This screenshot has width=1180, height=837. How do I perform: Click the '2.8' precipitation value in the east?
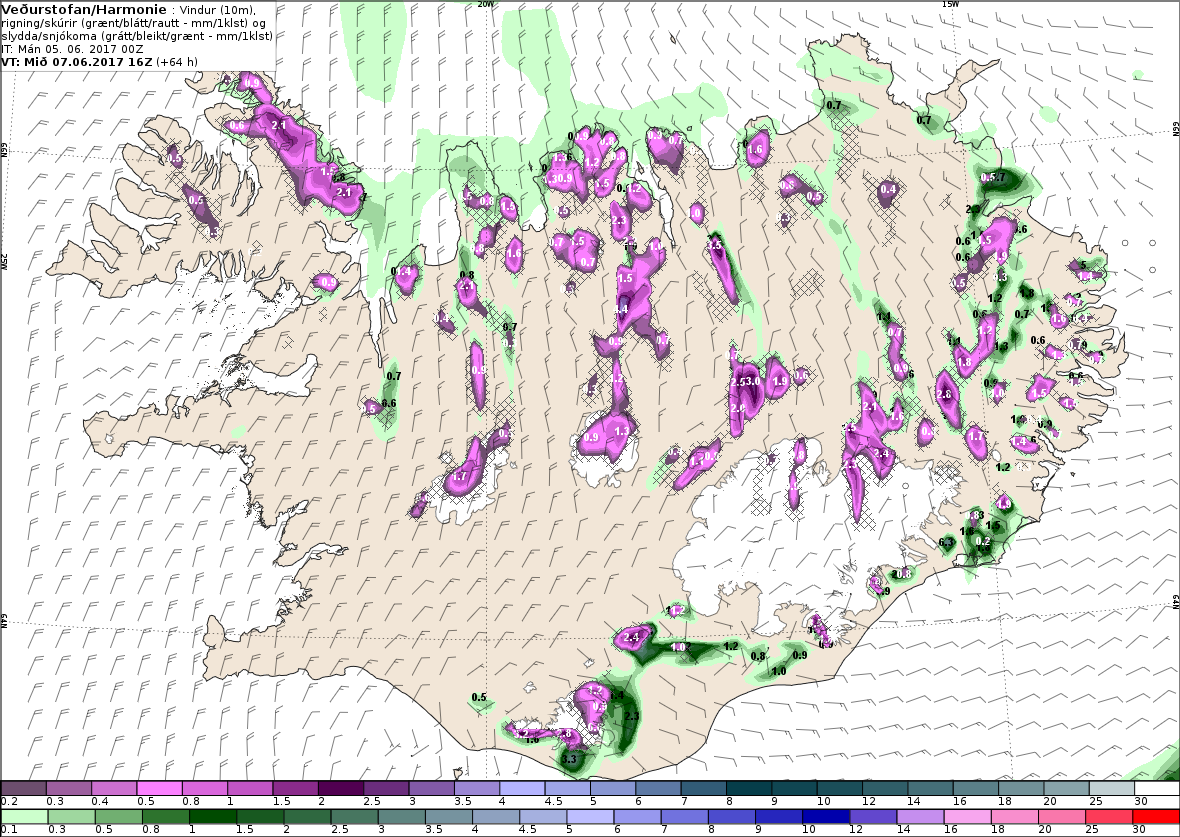pyautogui.click(x=944, y=394)
